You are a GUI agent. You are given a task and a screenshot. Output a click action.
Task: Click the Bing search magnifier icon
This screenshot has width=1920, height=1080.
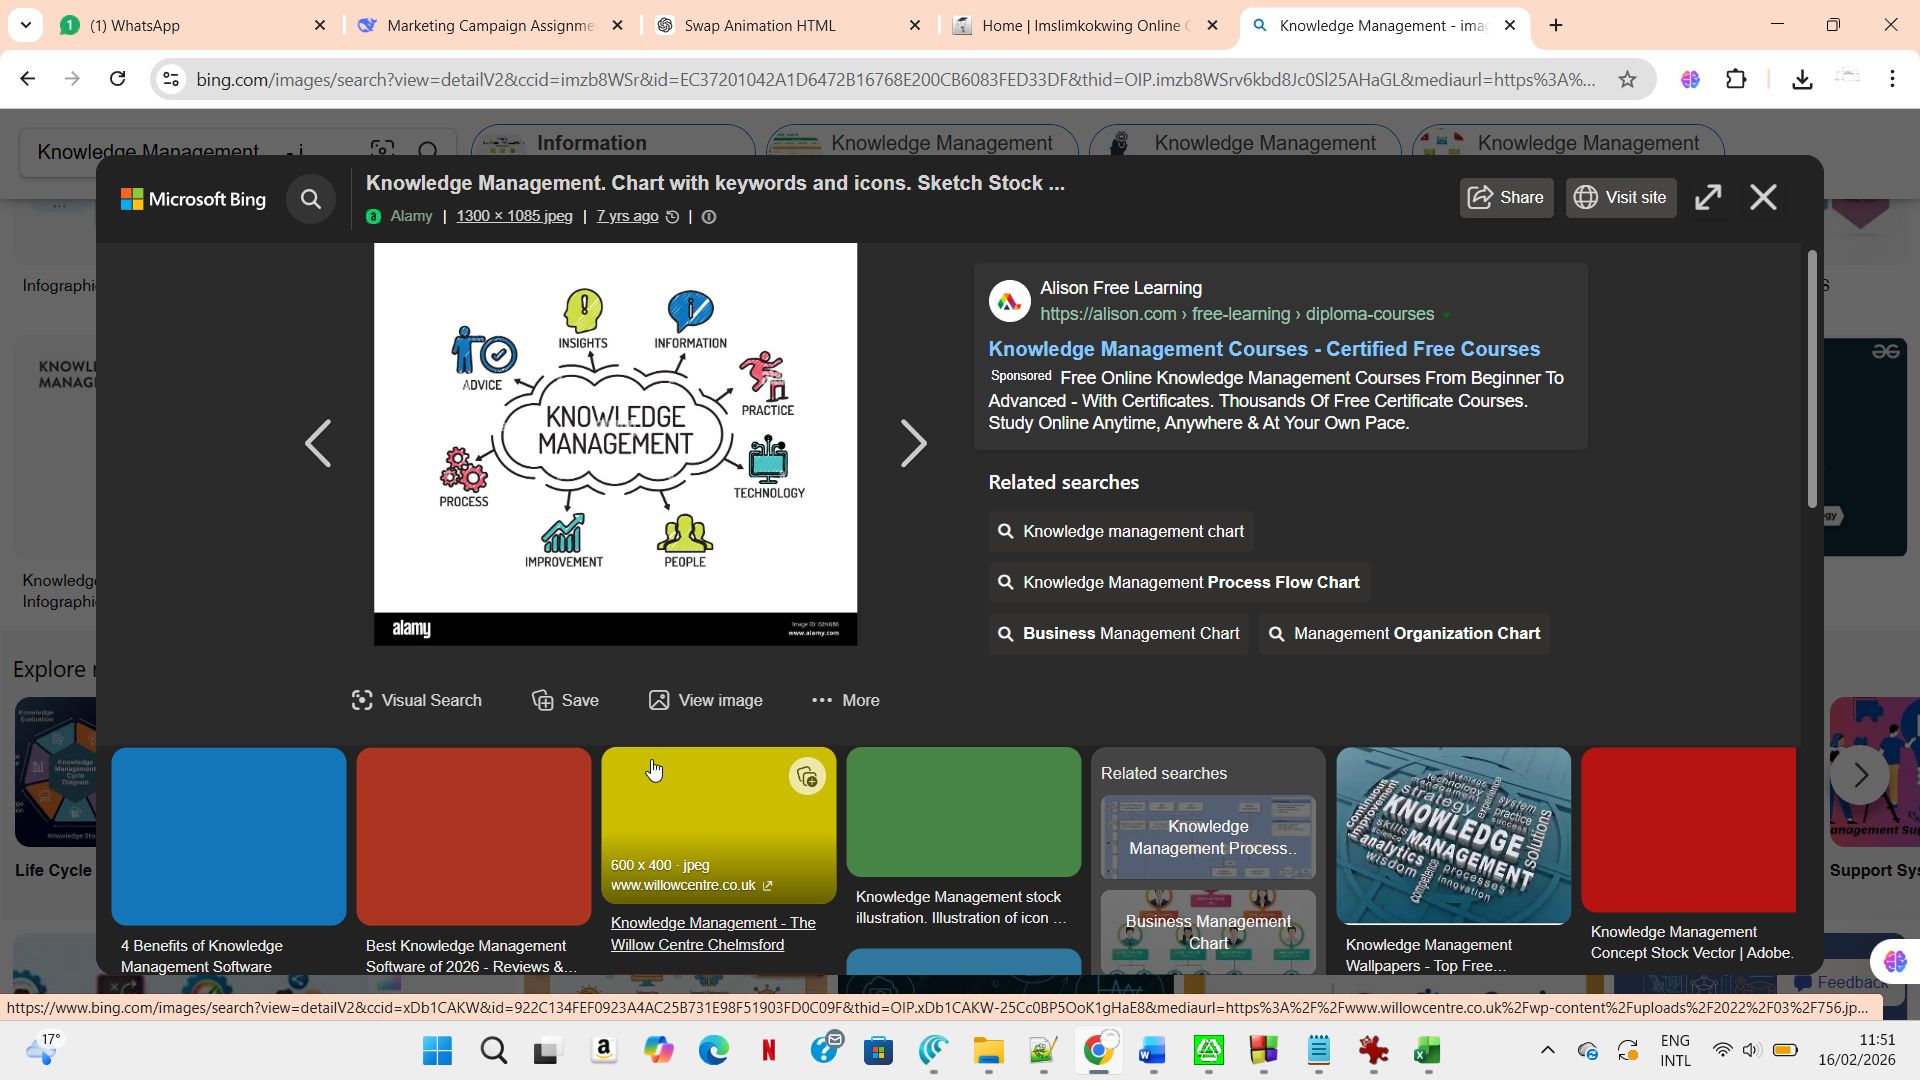pos(311,199)
